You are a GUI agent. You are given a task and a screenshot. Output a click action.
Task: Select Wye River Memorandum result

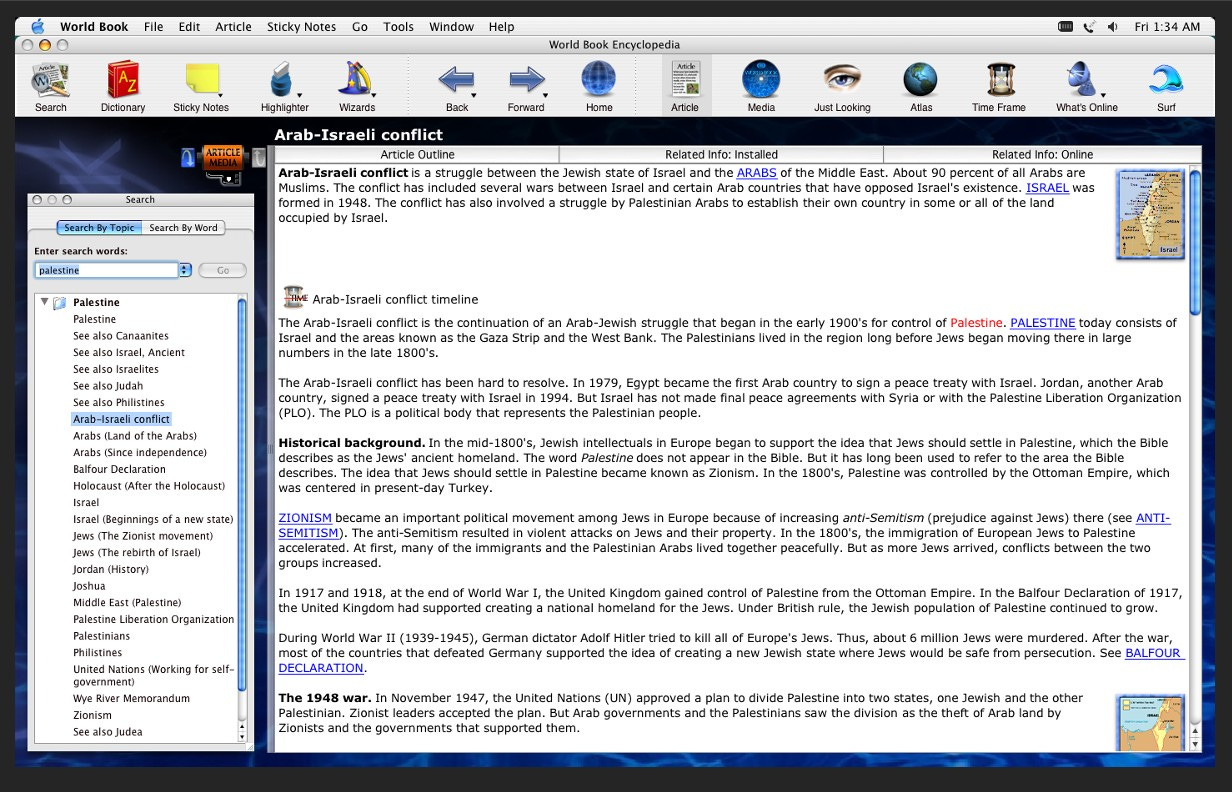tap(131, 698)
